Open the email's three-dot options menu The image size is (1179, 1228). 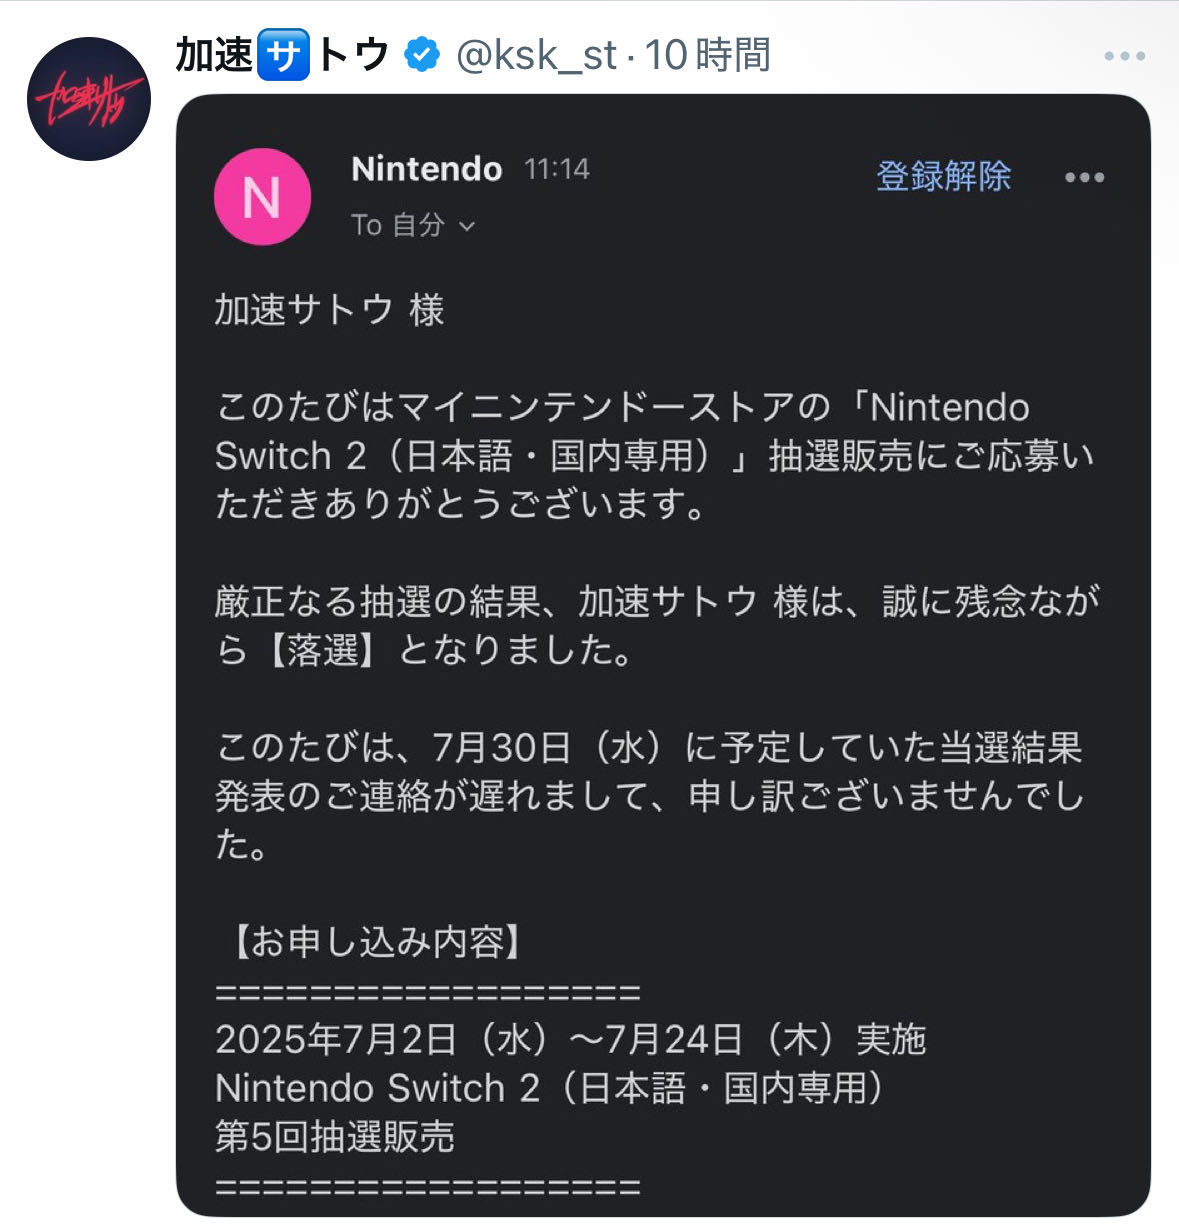pos(1084,178)
